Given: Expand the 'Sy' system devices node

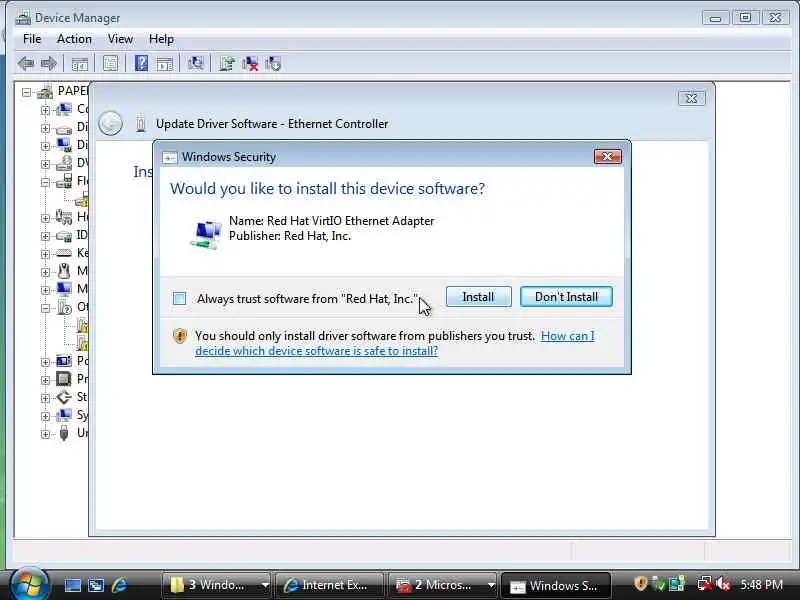Looking at the screenshot, I should (45, 416).
